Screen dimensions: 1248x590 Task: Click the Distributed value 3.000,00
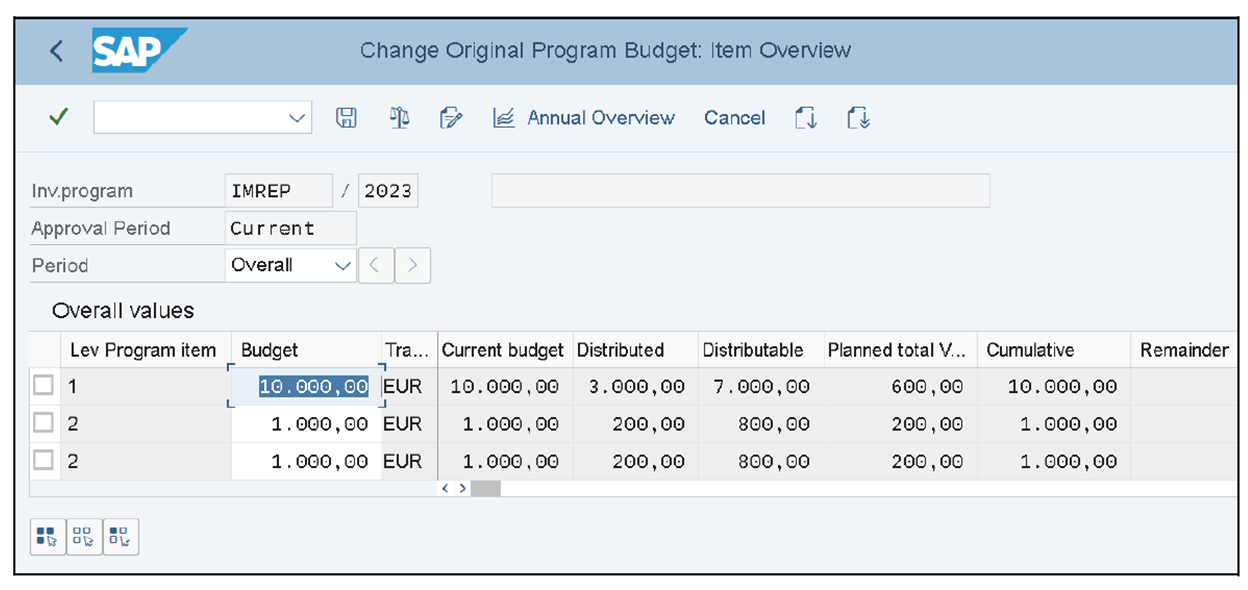pyautogui.click(x=636, y=386)
